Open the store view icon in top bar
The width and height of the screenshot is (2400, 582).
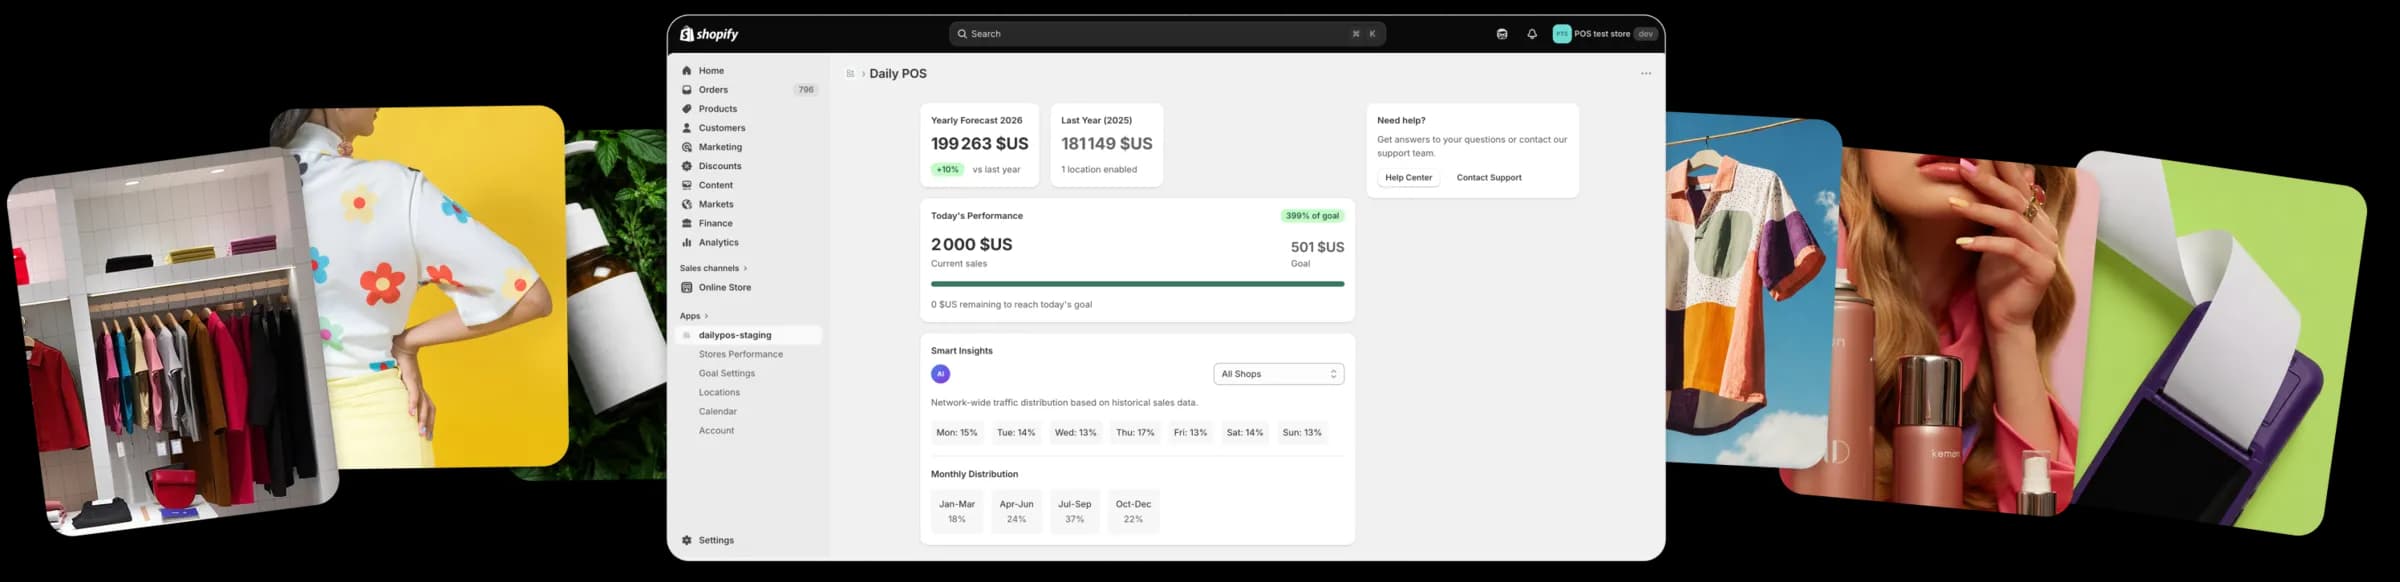pyautogui.click(x=1501, y=34)
